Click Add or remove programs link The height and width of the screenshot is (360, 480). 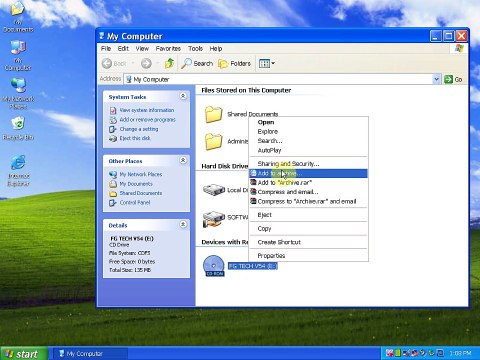[147, 119]
